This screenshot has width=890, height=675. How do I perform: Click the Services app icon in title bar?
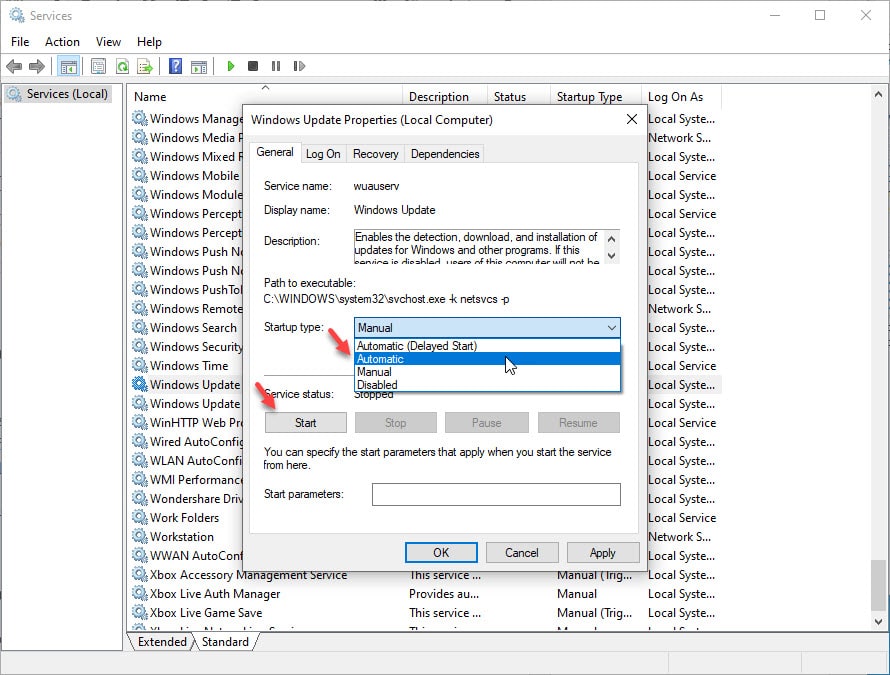pyautogui.click(x=16, y=15)
